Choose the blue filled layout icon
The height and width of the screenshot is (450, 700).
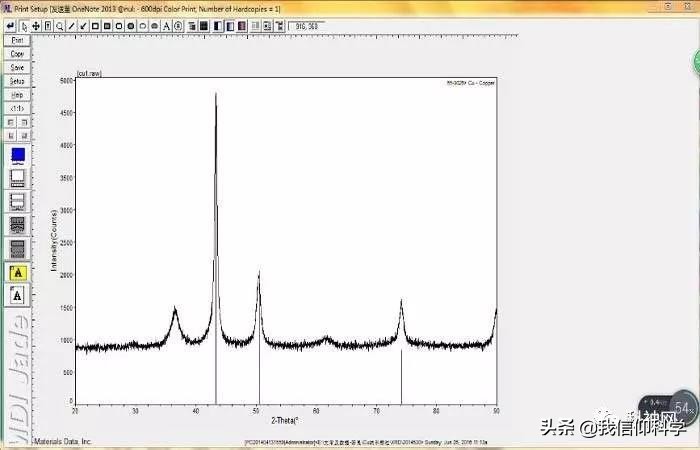pyautogui.click(x=18, y=155)
